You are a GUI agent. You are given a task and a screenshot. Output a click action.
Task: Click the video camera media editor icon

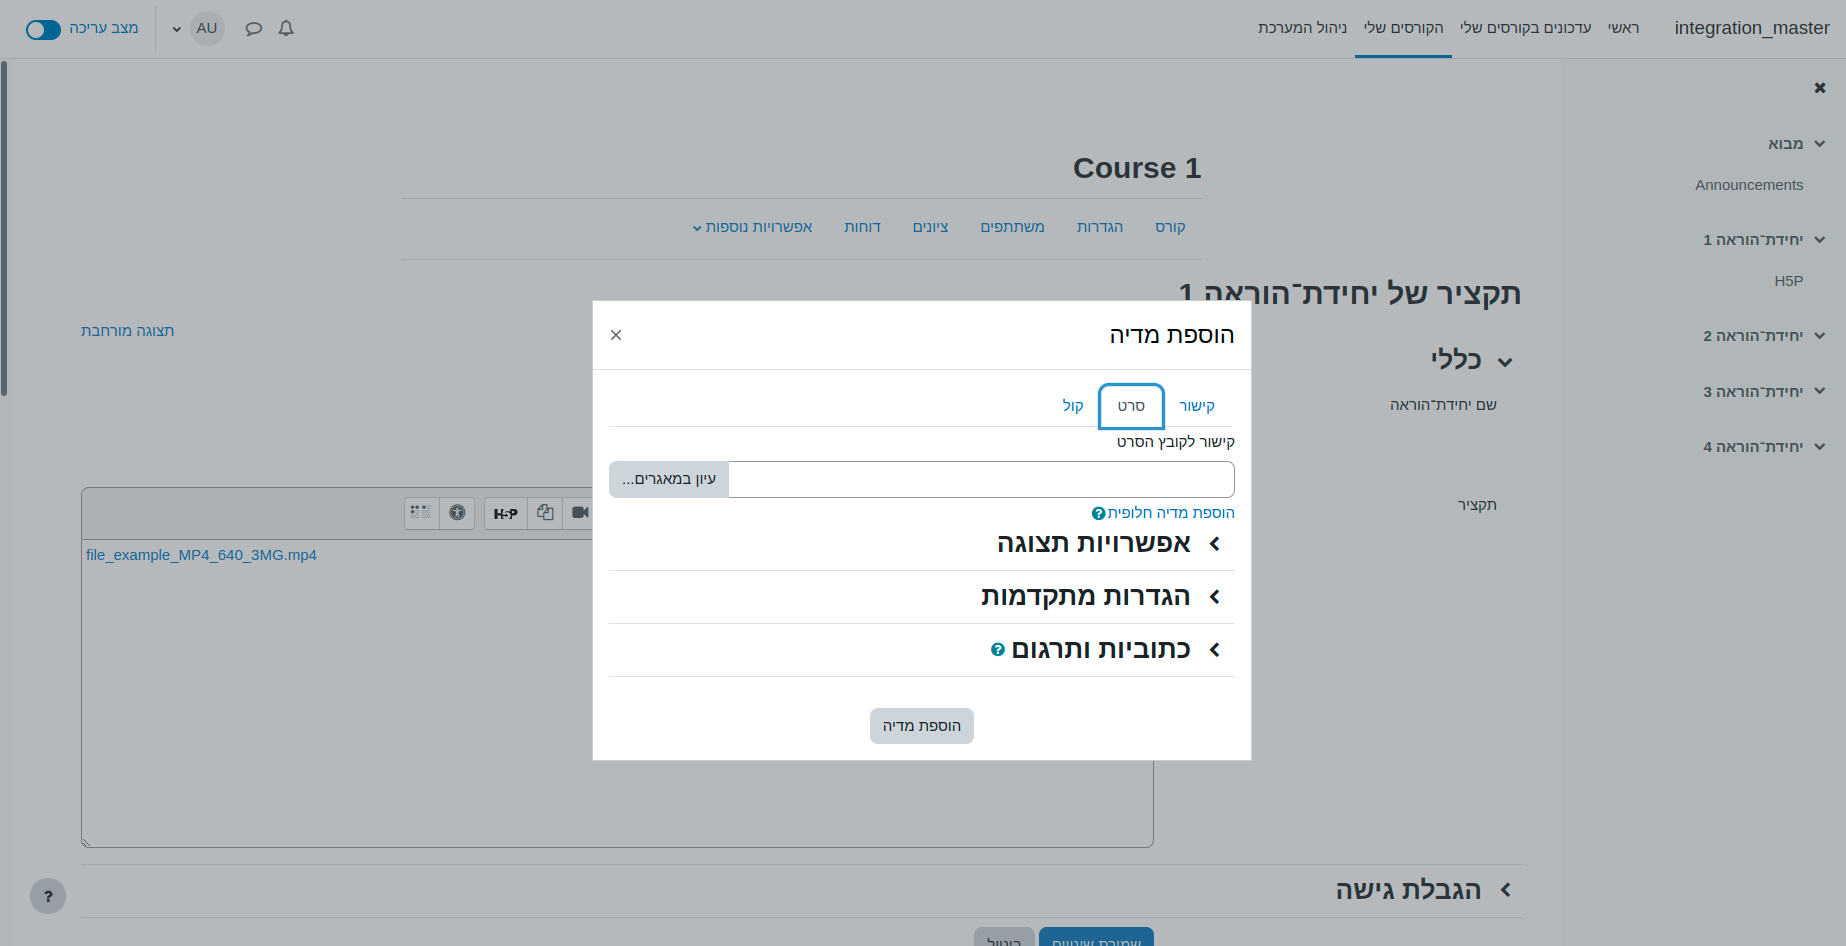579,513
